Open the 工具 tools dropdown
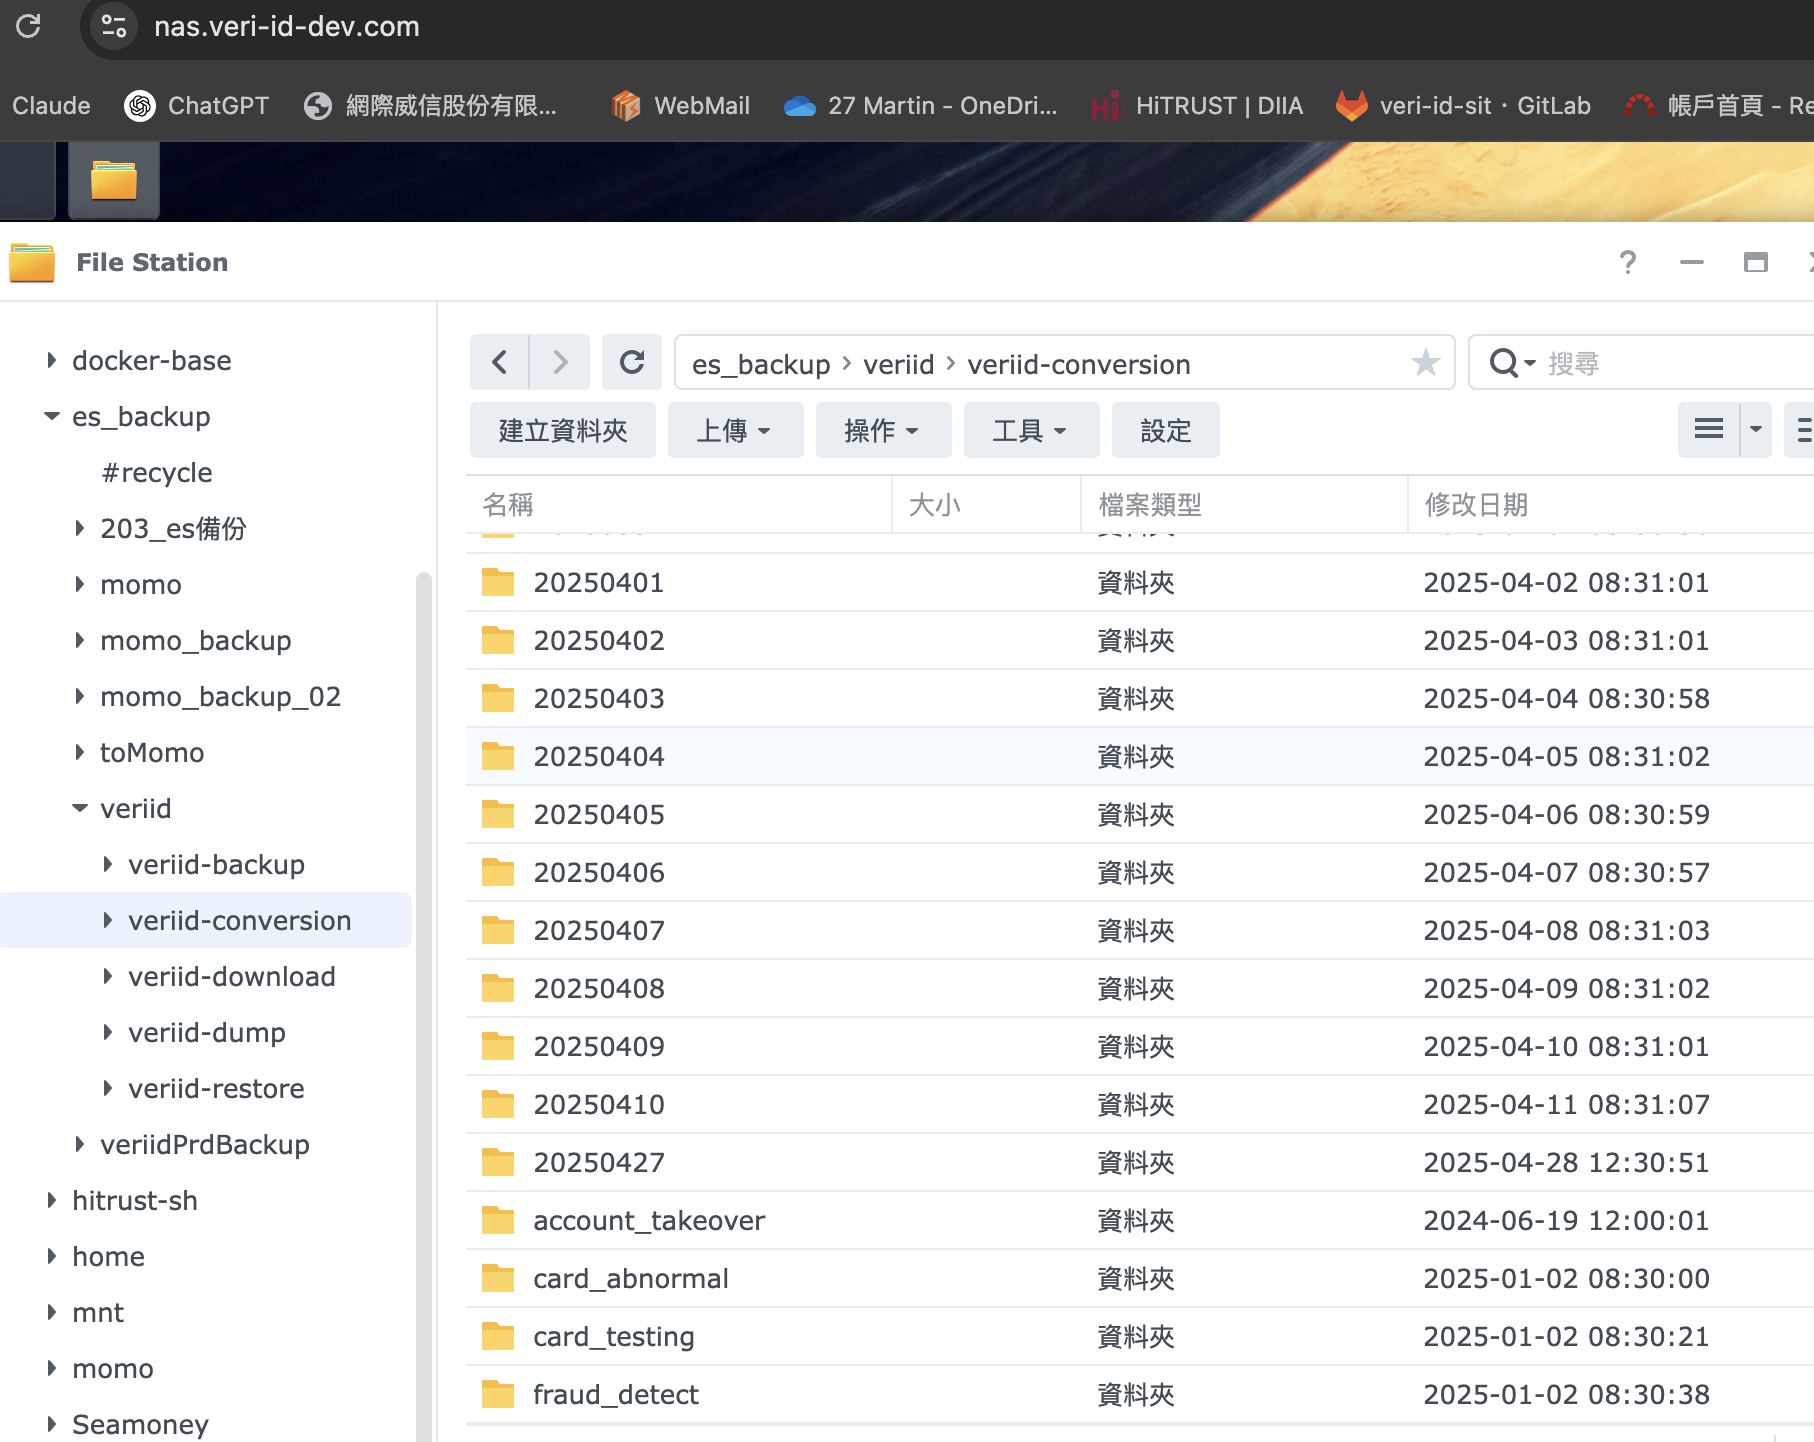This screenshot has width=1814, height=1442. pos(1030,430)
